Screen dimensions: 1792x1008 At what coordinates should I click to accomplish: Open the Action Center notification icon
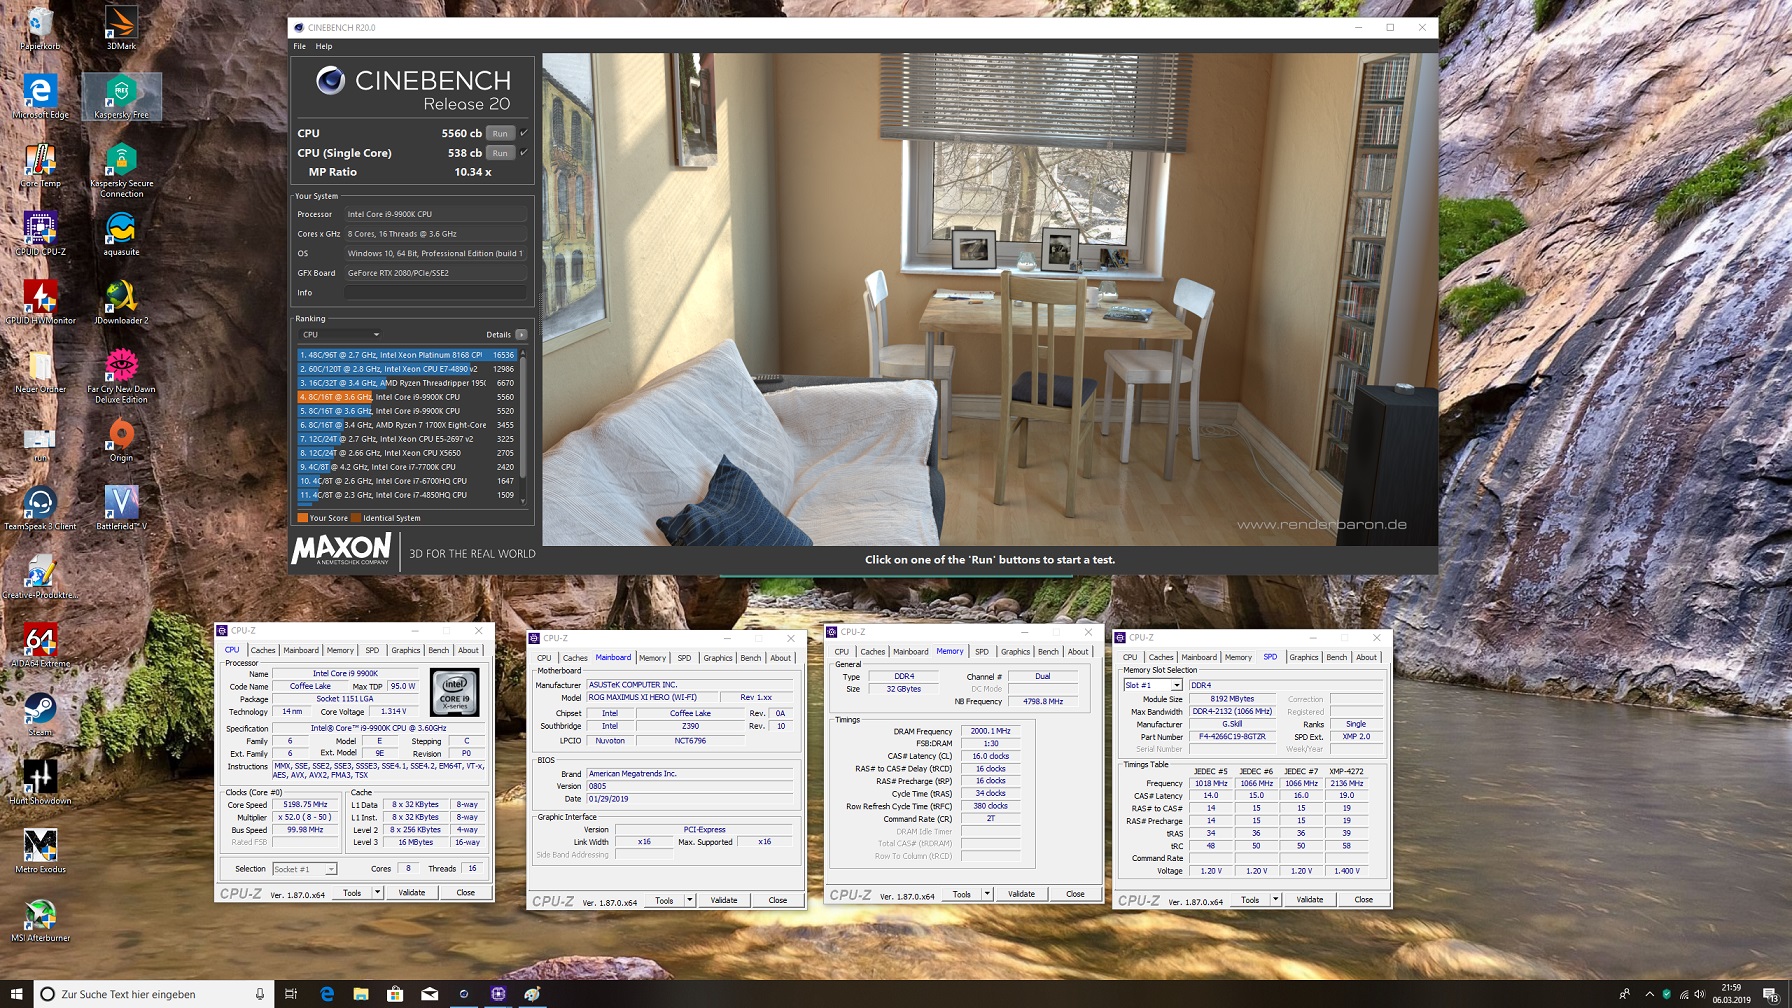pyautogui.click(x=1771, y=994)
